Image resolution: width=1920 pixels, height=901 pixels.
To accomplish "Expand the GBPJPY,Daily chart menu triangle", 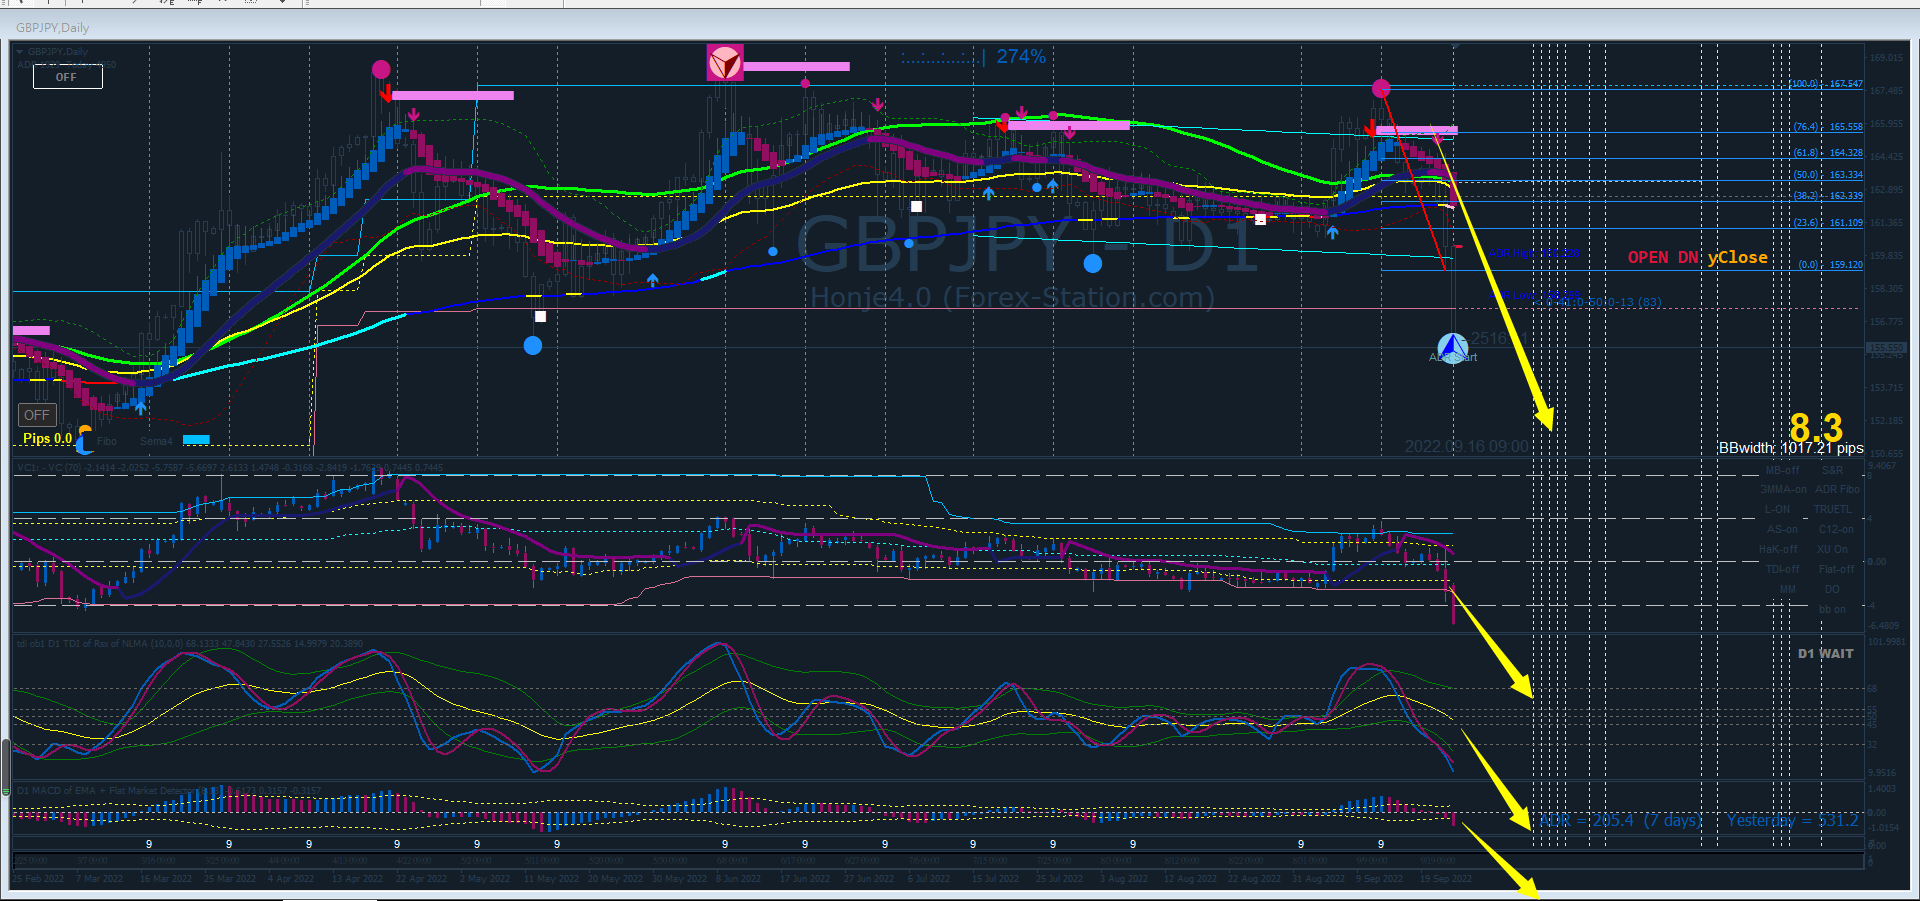I will (x=19, y=52).
